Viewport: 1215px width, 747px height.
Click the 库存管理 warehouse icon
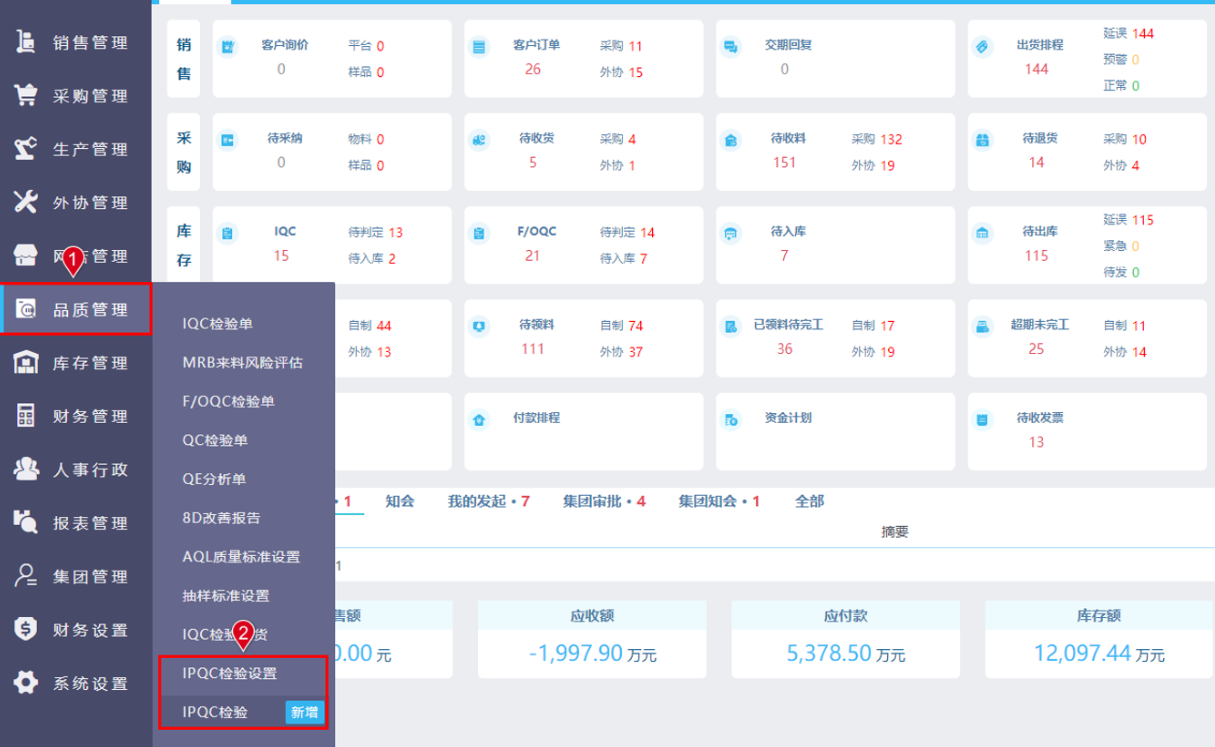click(25, 363)
